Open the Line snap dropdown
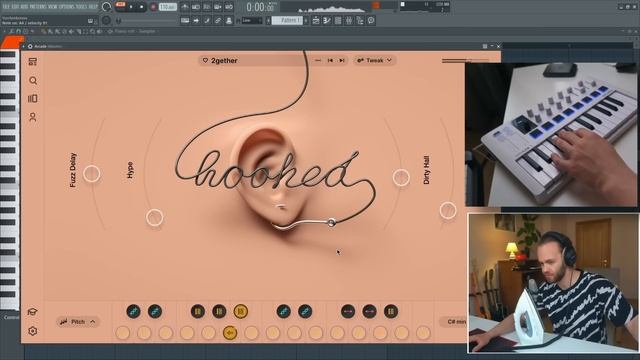This screenshot has height=360, width=640. (251, 20)
